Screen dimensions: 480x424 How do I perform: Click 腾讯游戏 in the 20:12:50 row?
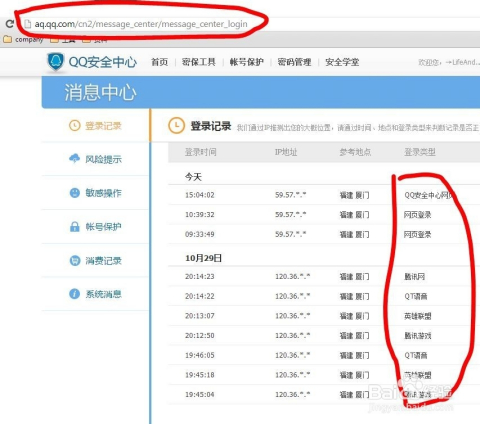418,335
